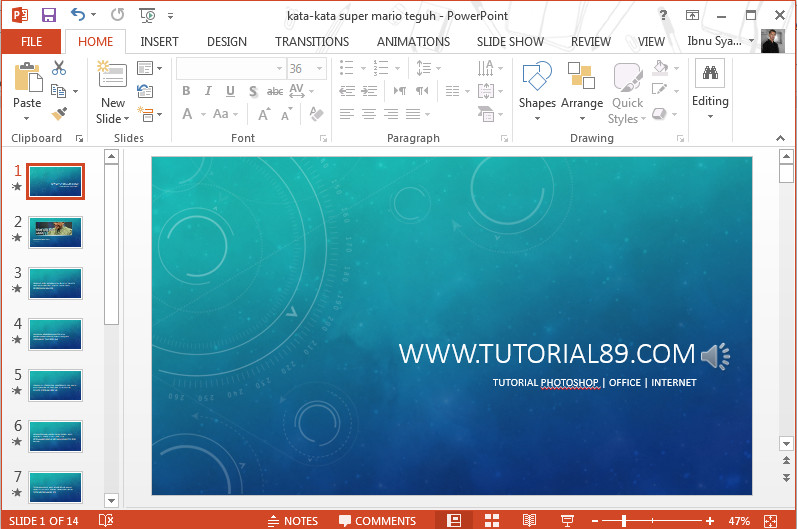Switch to the INSERT tab
The image size is (797, 529).
tap(159, 42)
